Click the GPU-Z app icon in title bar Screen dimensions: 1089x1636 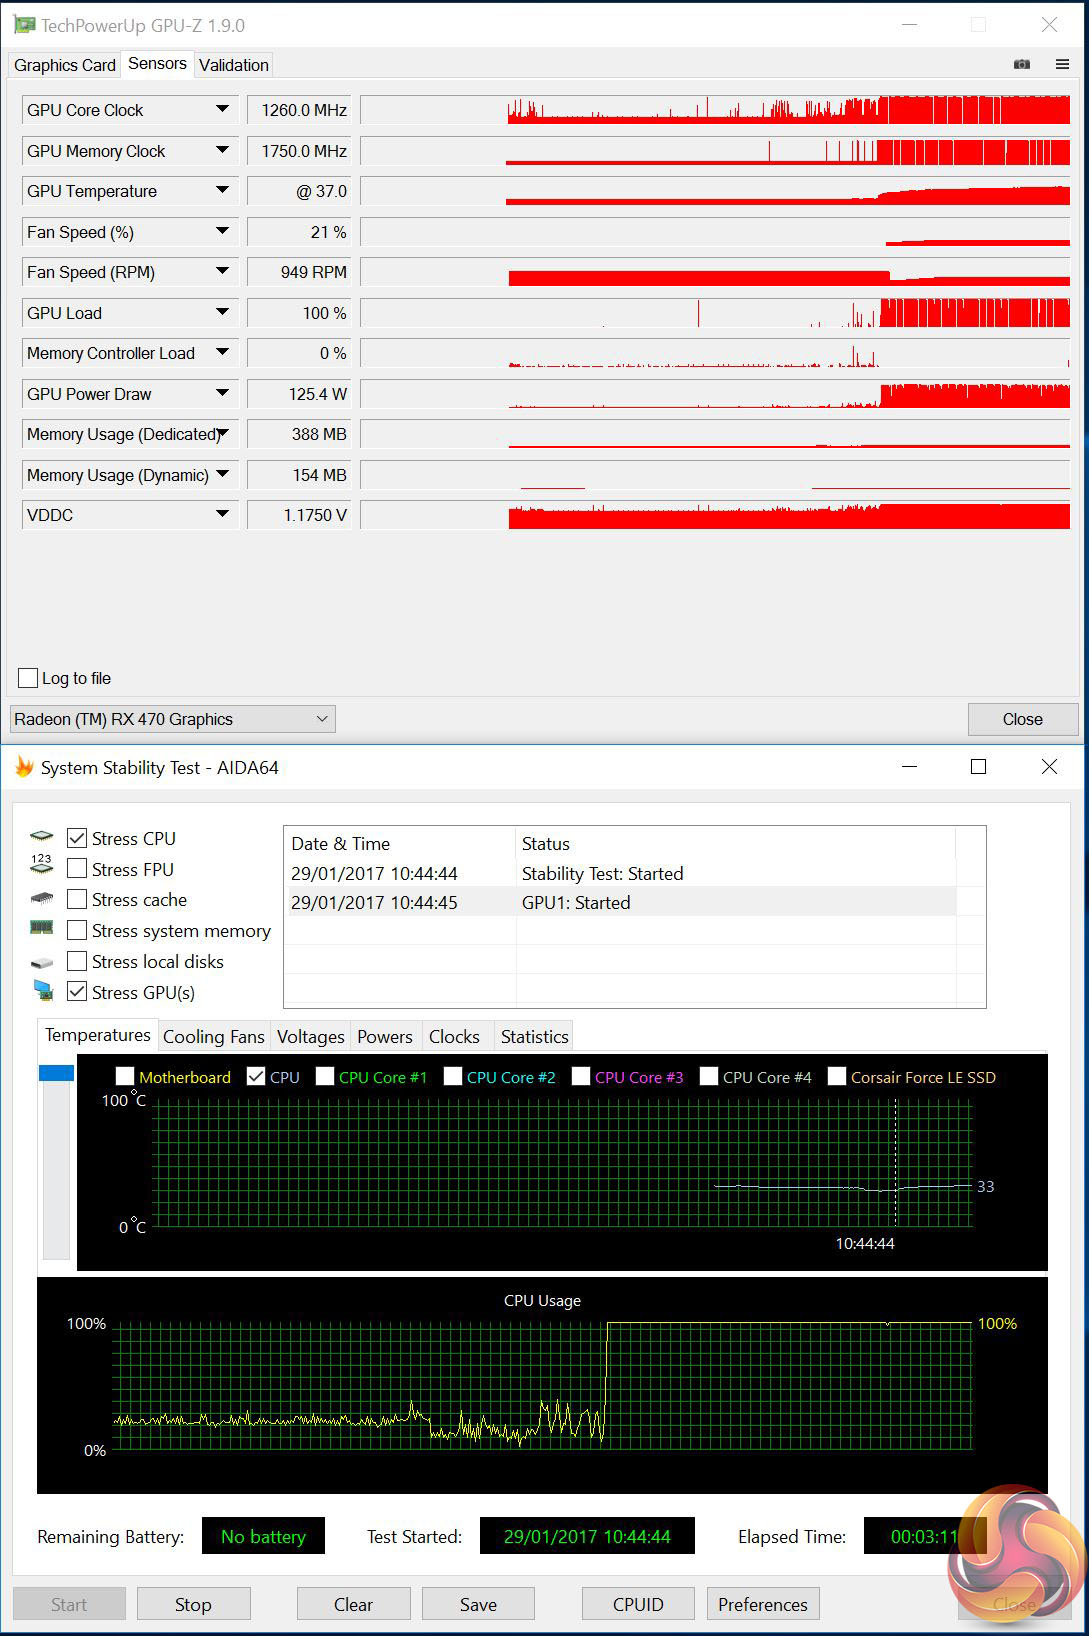pos(24,25)
